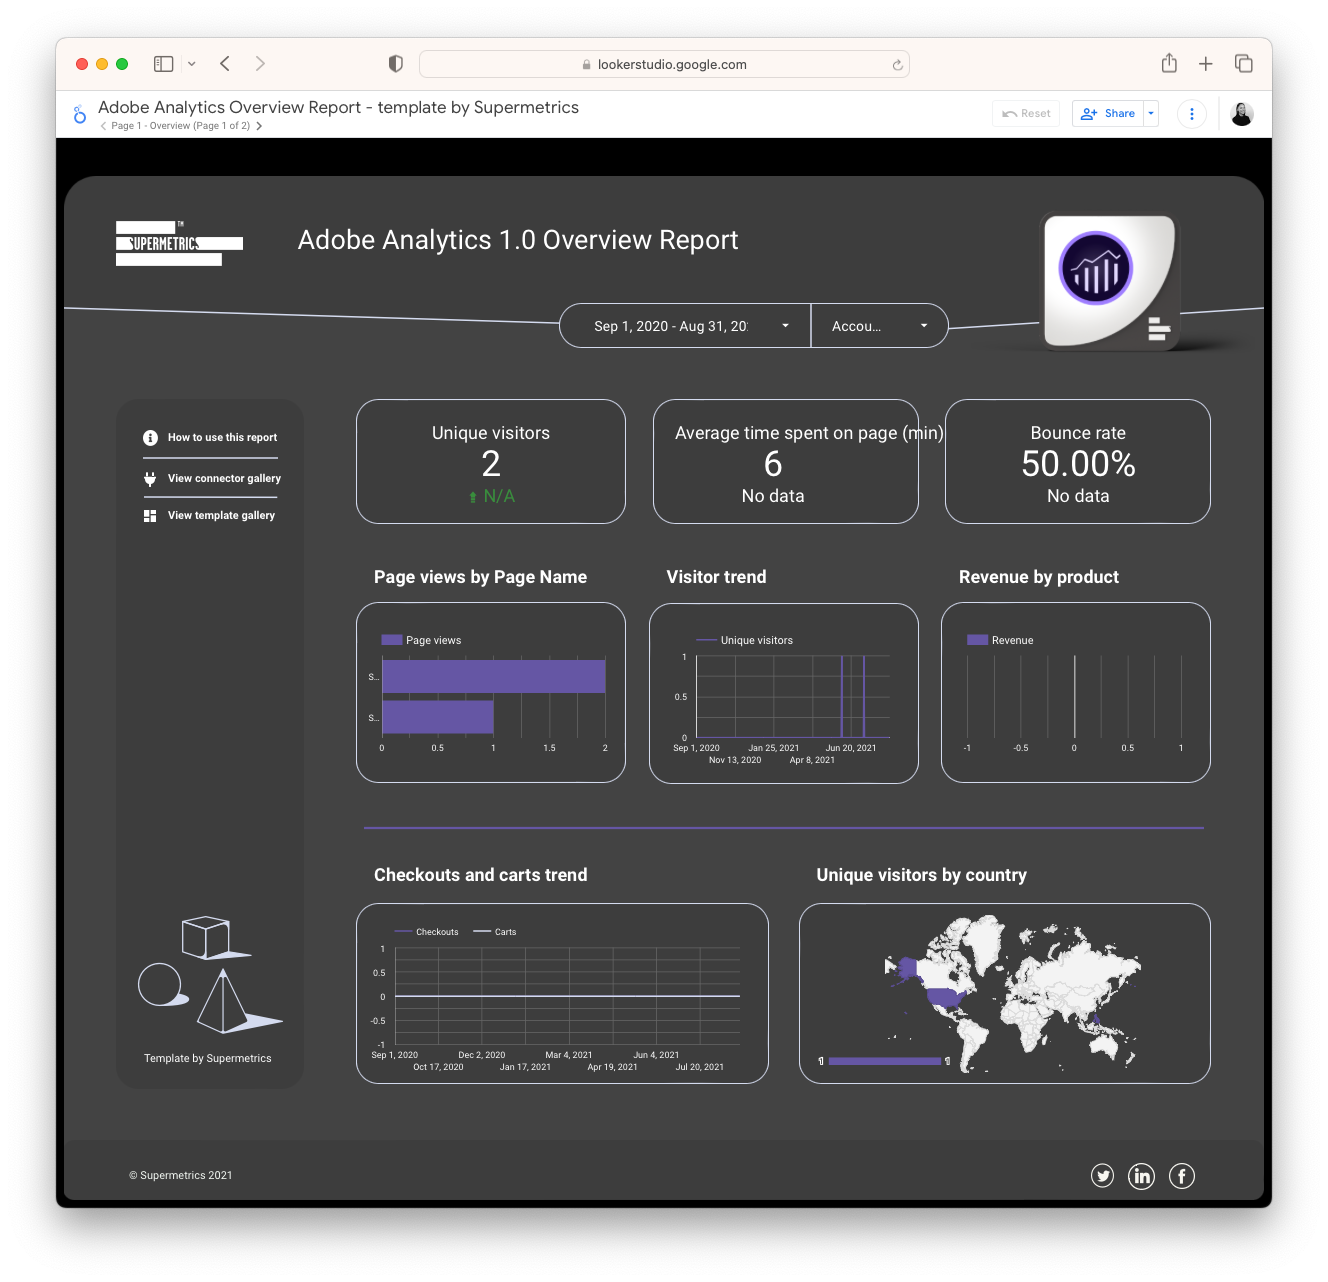Expand the Account selector dropdown
The width and height of the screenshot is (1328, 1282).
[879, 326]
